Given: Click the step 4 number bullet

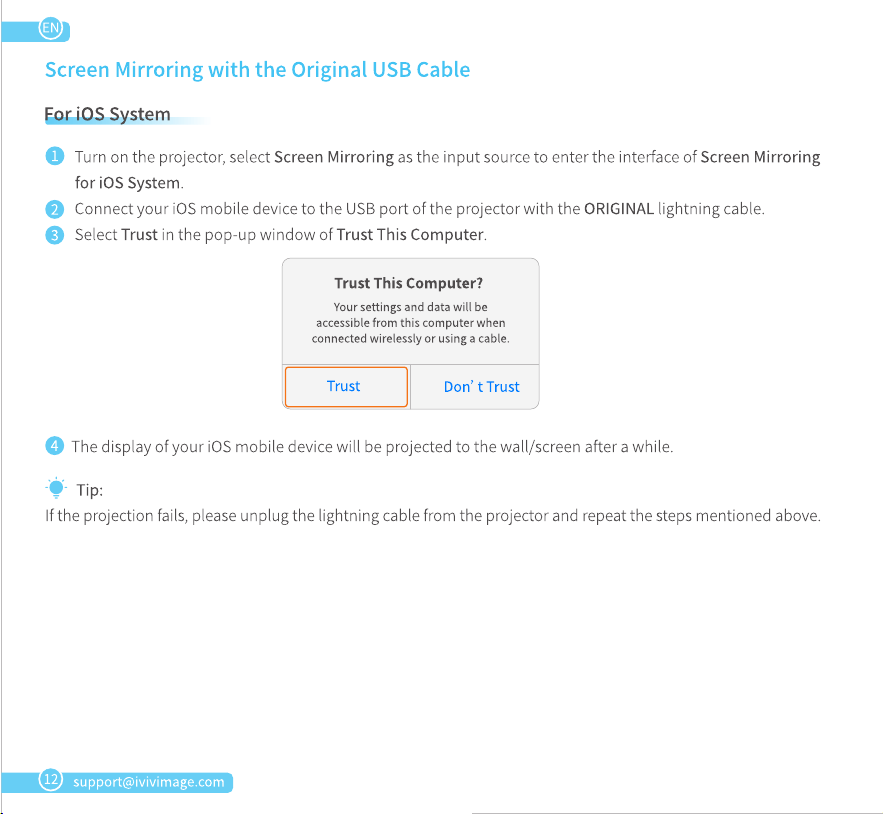Looking at the screenshot, I should [x=55, y=446].
